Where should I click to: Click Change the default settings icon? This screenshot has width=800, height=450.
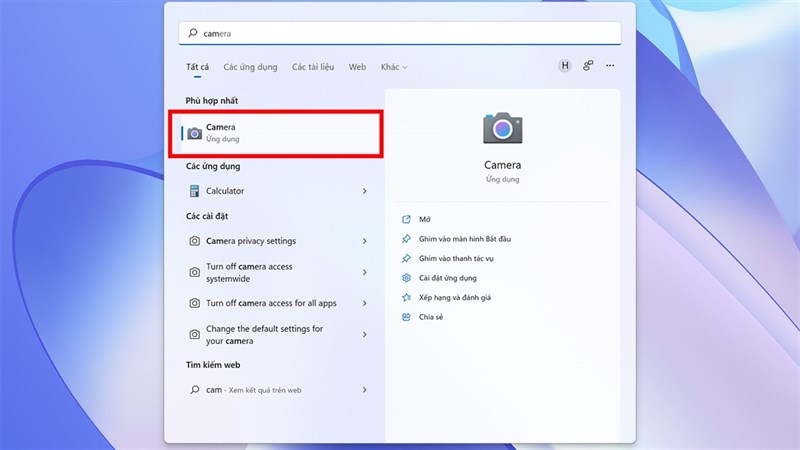pyautogui.click(x=194, y=335)
